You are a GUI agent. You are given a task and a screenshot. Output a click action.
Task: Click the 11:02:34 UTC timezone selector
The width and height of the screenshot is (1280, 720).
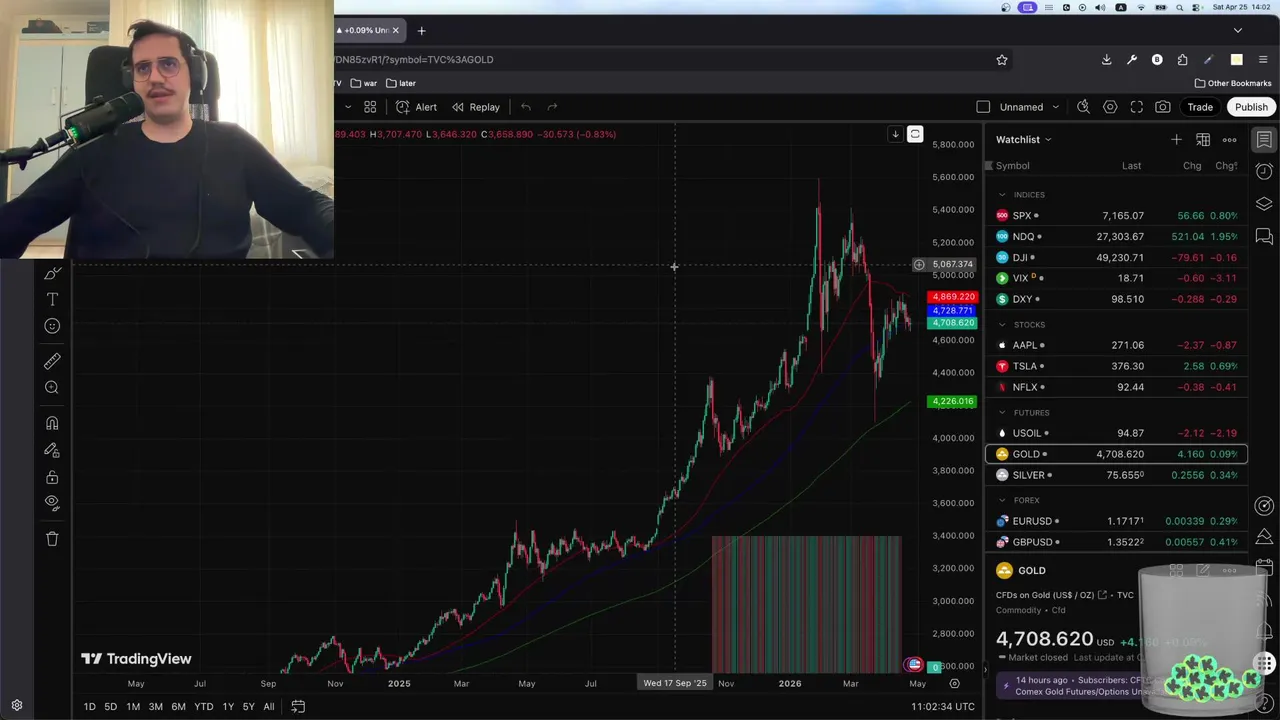click(x=942, y=707)
